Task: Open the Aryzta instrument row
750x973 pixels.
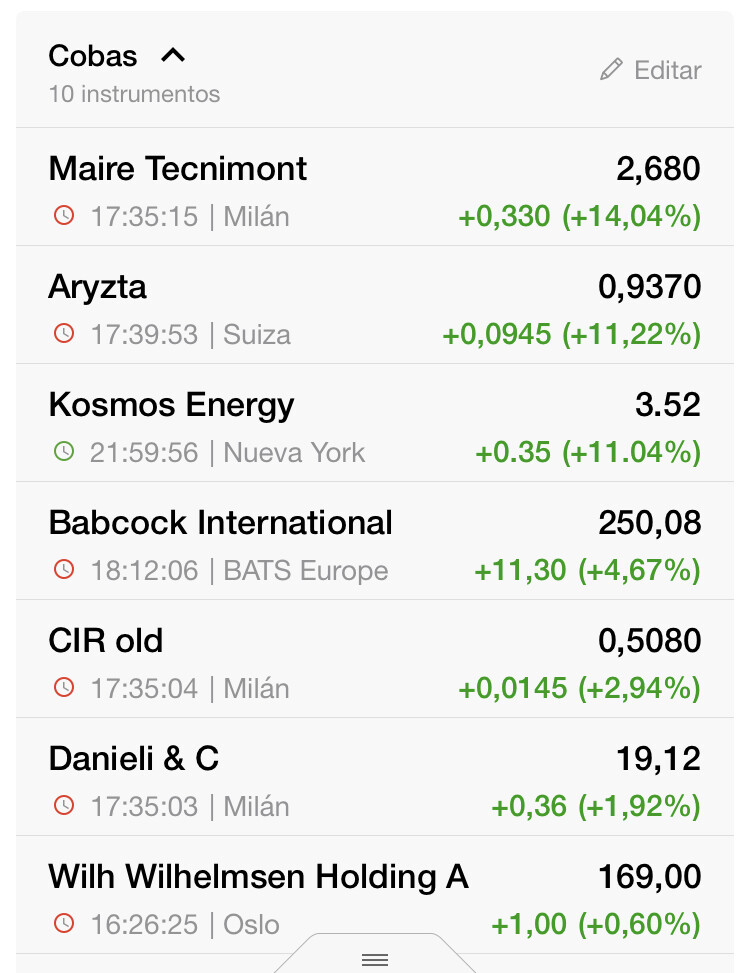Action: [375, 305]
